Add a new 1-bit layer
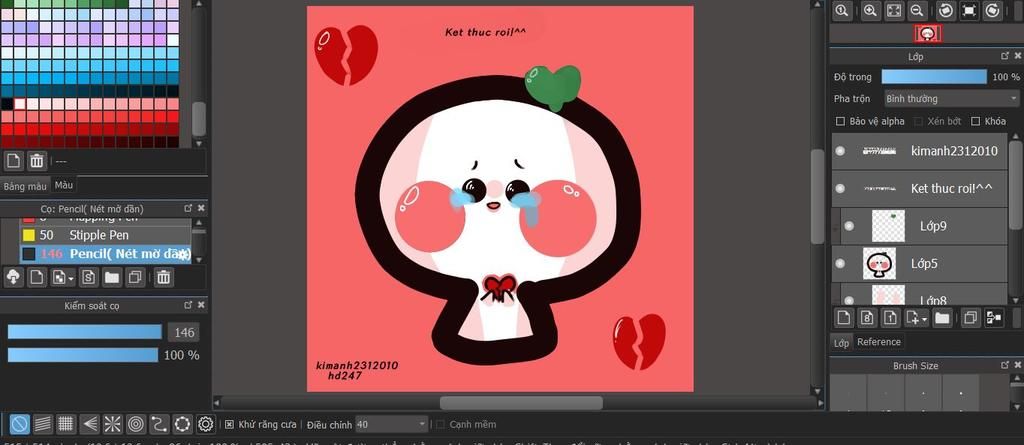The width and height of the screenshot is (1024, 445). tap(891, 318)
